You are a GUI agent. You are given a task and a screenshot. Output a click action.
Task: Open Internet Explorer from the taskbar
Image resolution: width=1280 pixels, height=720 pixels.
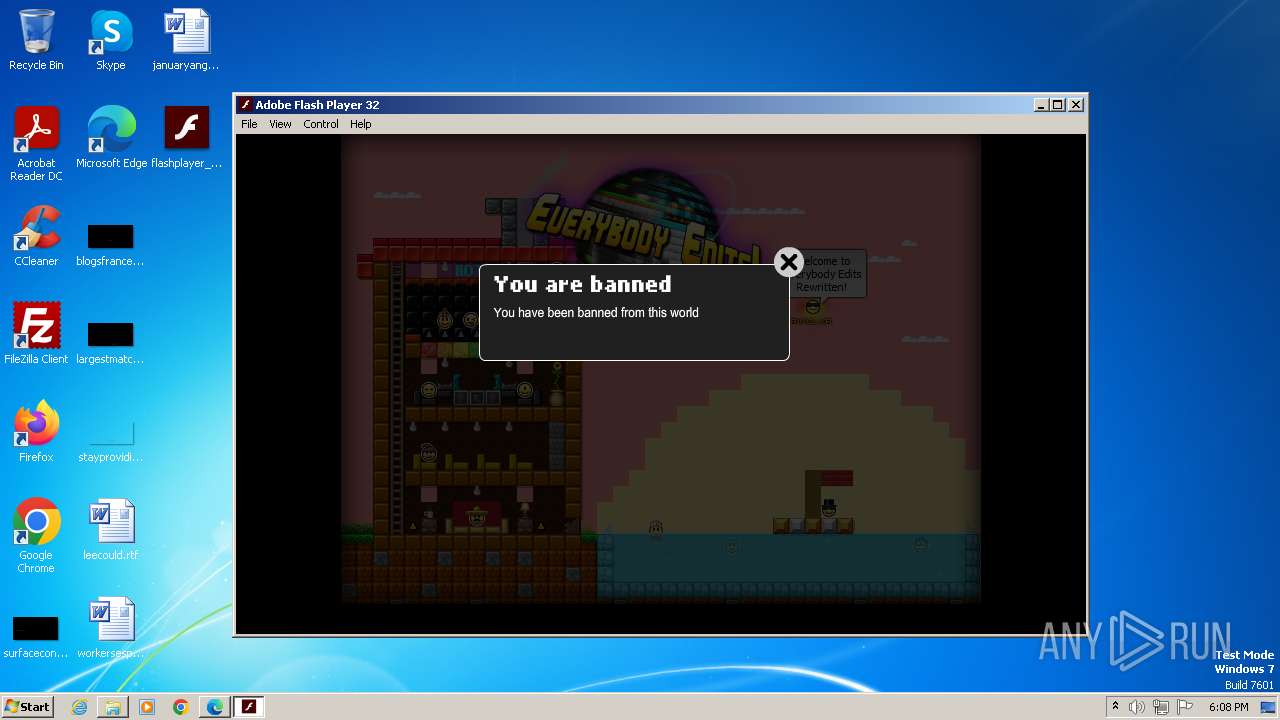coord(79,707)
